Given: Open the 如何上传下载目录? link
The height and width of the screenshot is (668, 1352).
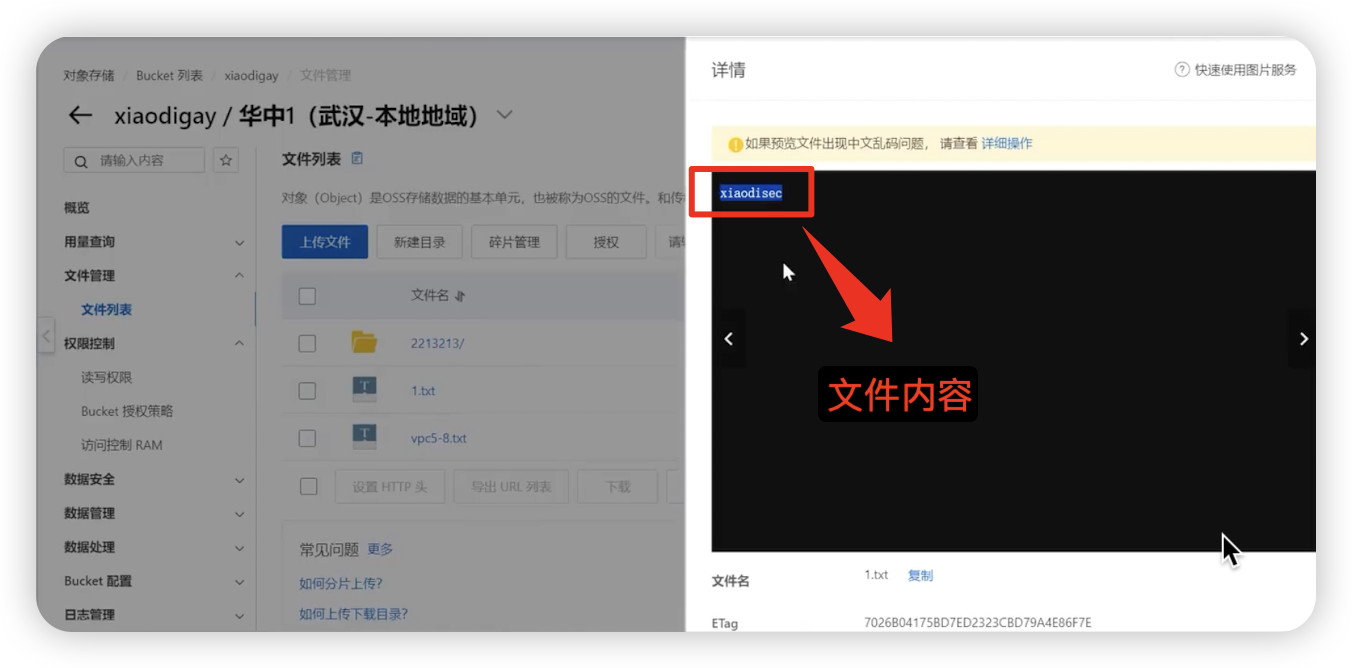Looking at the screenshot, I should coord(354,614).
